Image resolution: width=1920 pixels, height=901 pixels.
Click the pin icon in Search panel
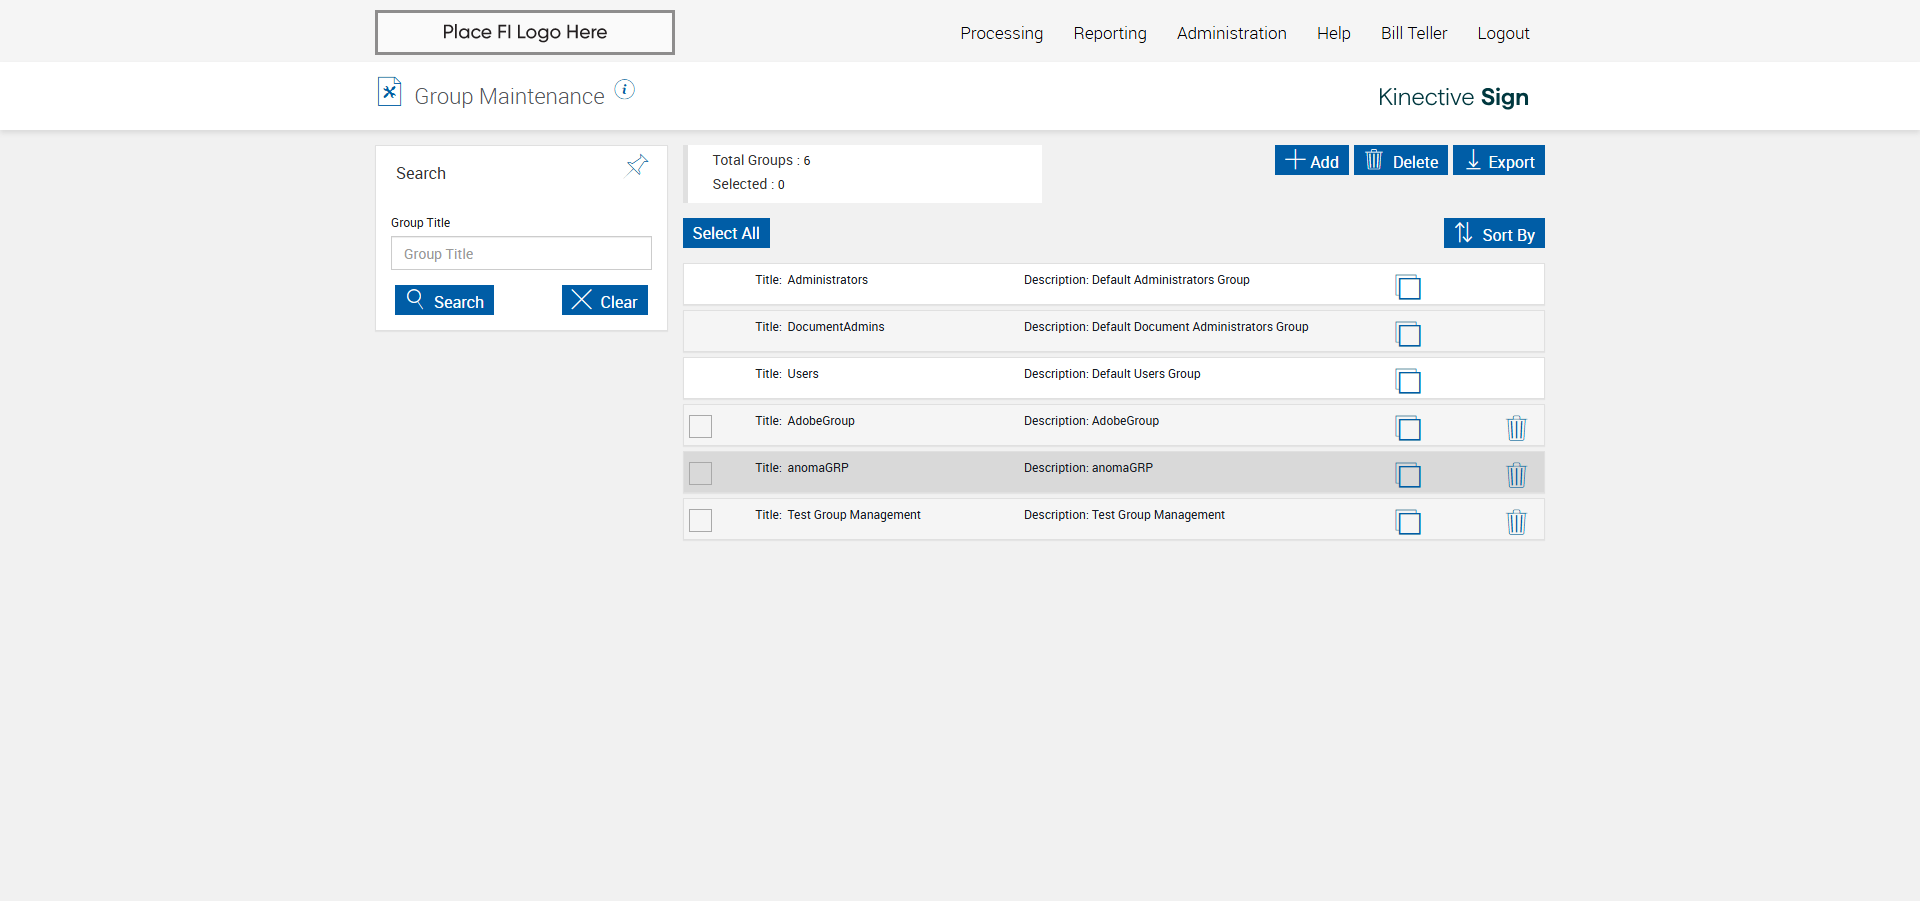[637, 165]
